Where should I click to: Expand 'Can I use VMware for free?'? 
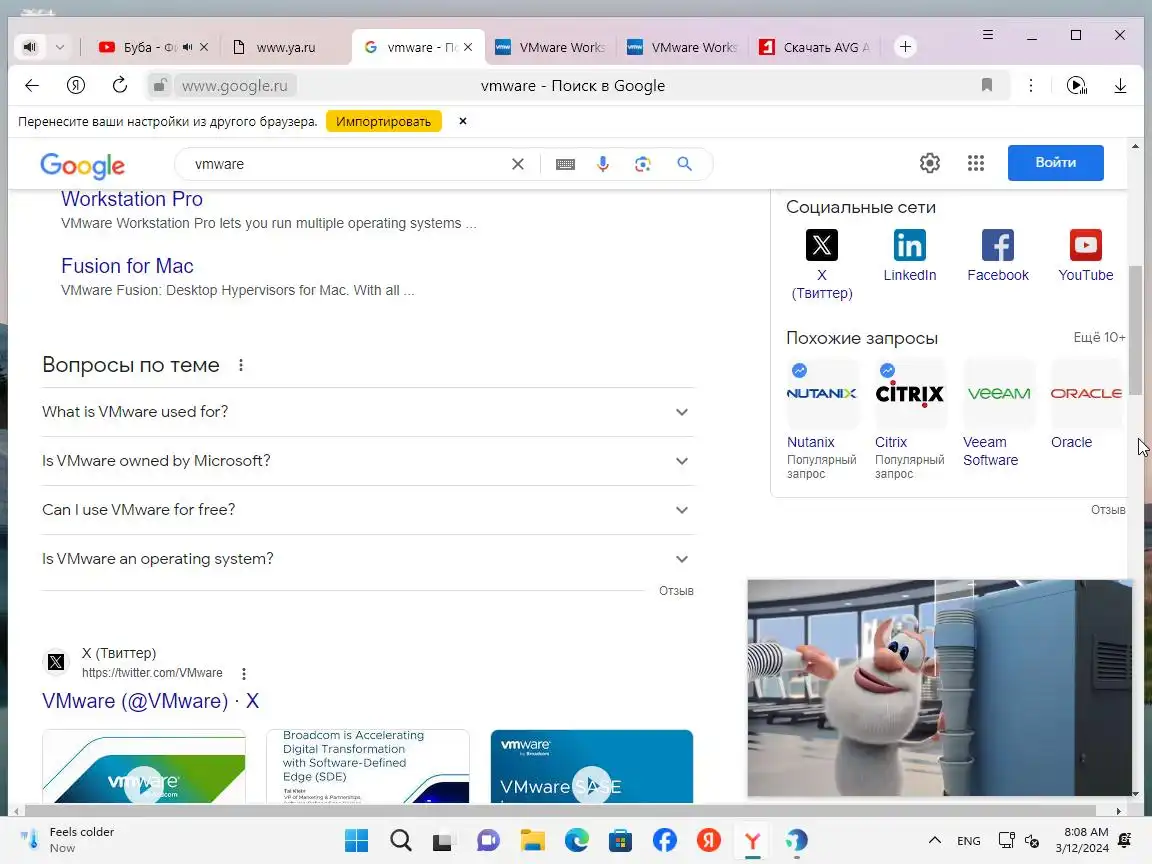[368, 510]
